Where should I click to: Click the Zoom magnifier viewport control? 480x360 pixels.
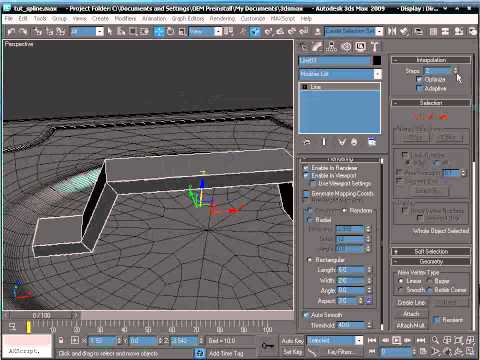[435, 340]
